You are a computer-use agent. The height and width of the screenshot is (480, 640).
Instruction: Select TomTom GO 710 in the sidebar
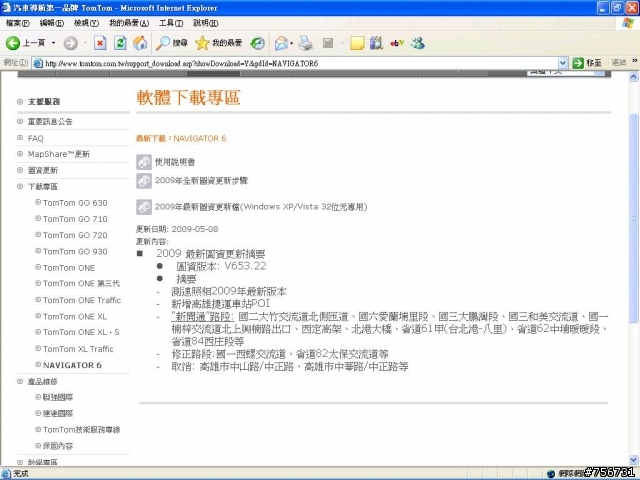coord(75,219)
